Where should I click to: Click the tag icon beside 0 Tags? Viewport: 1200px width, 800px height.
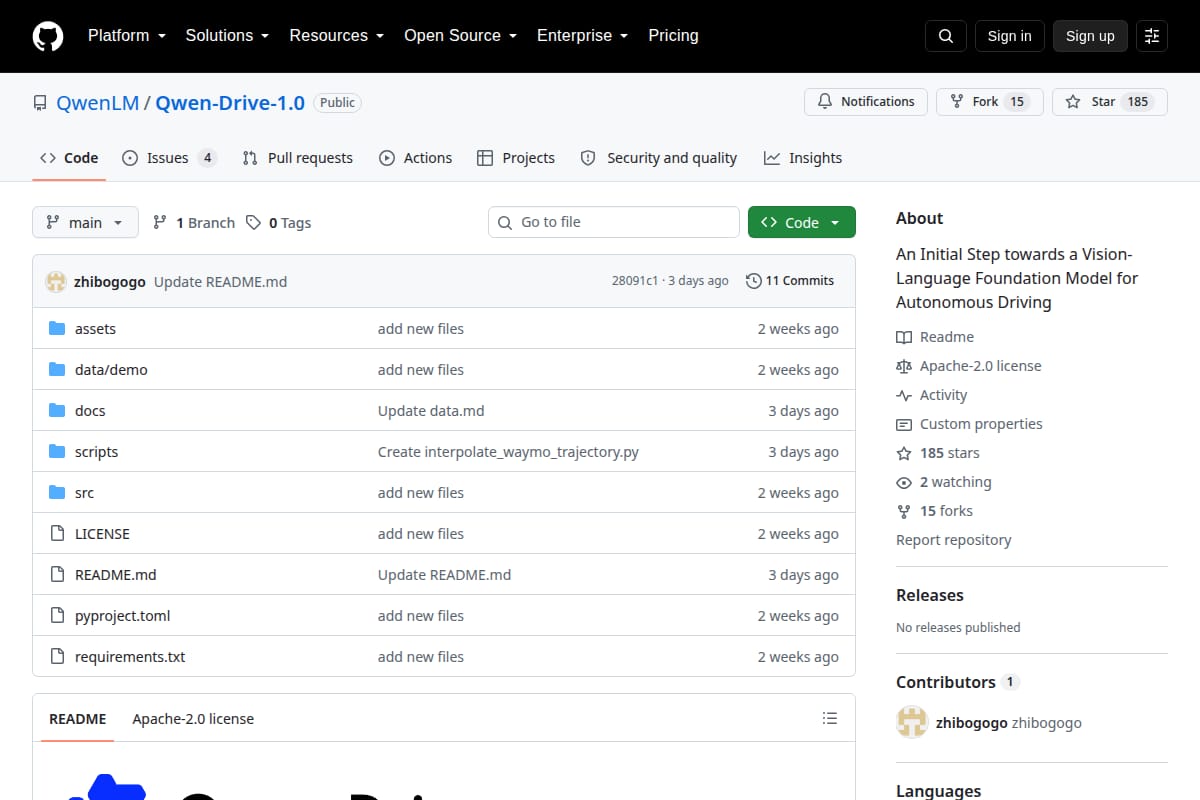tap(254, 222)
